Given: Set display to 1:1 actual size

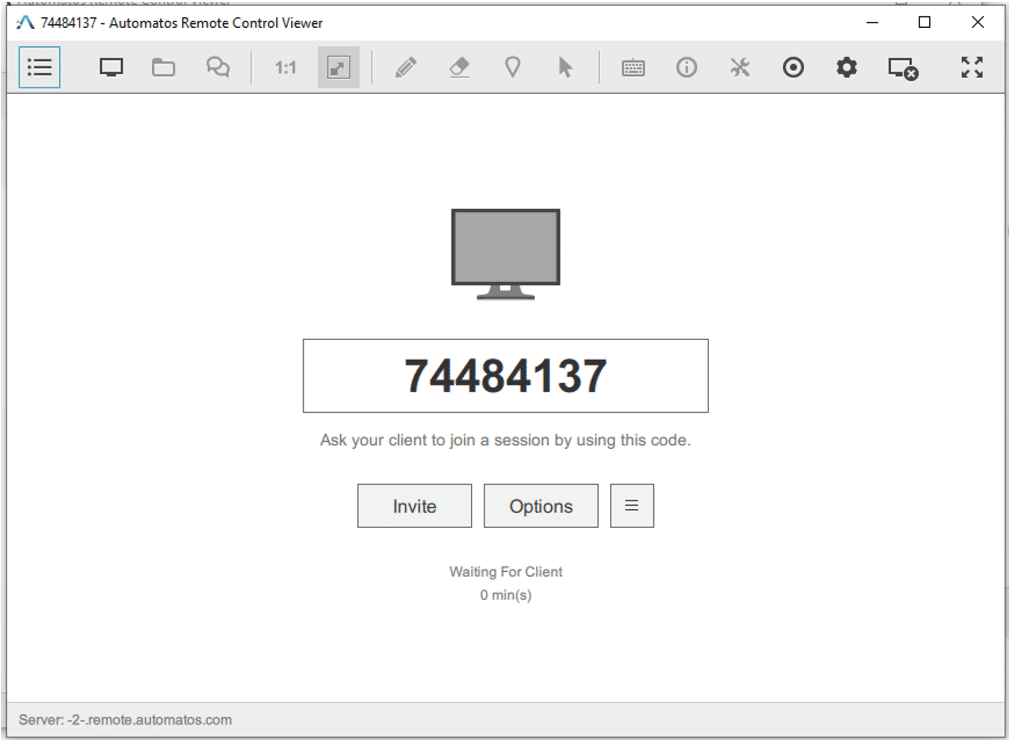Looking at the screenshot, I should coord(284,67).
